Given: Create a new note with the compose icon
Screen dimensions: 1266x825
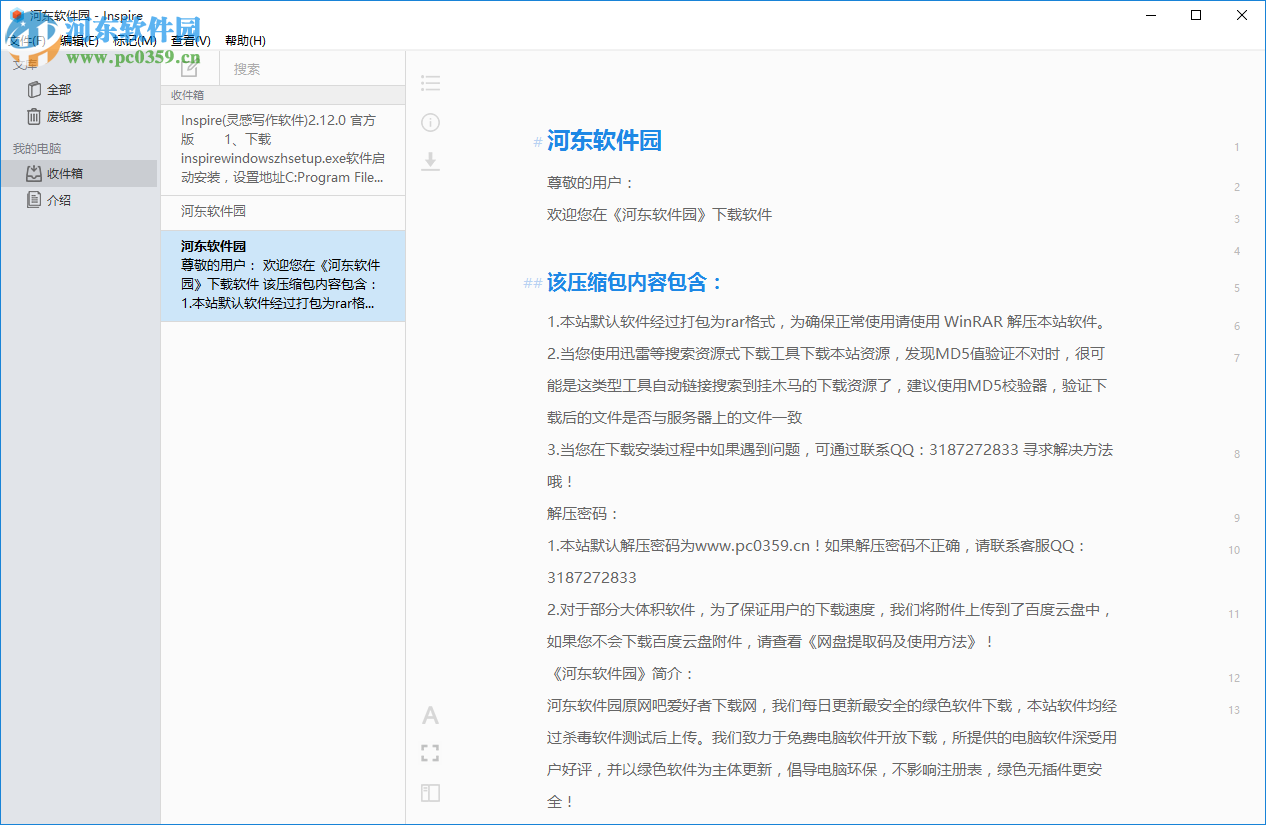Looking at the screenshot, I should pos(189,68).
